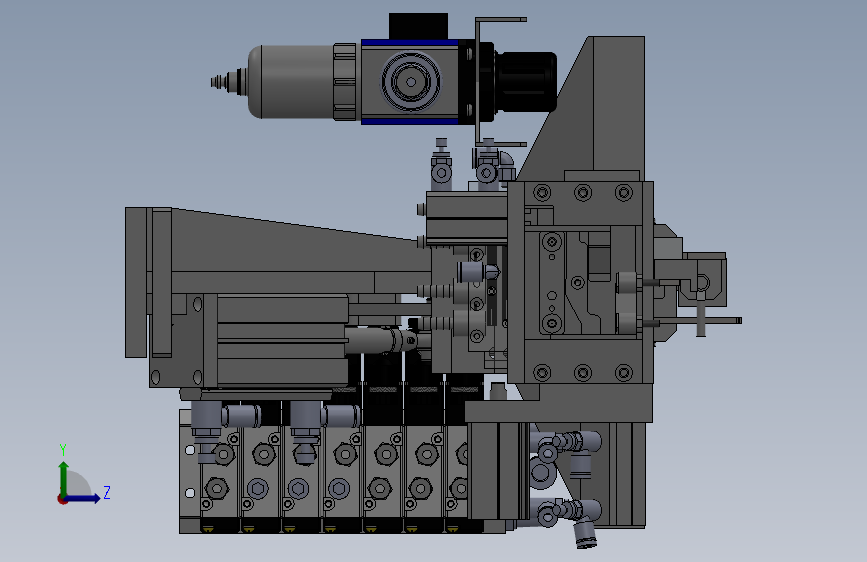The height and width of the screenshot is (562, 867).
Task: Select the round pressure gauge face on the regulator
Action: (411, 81)
